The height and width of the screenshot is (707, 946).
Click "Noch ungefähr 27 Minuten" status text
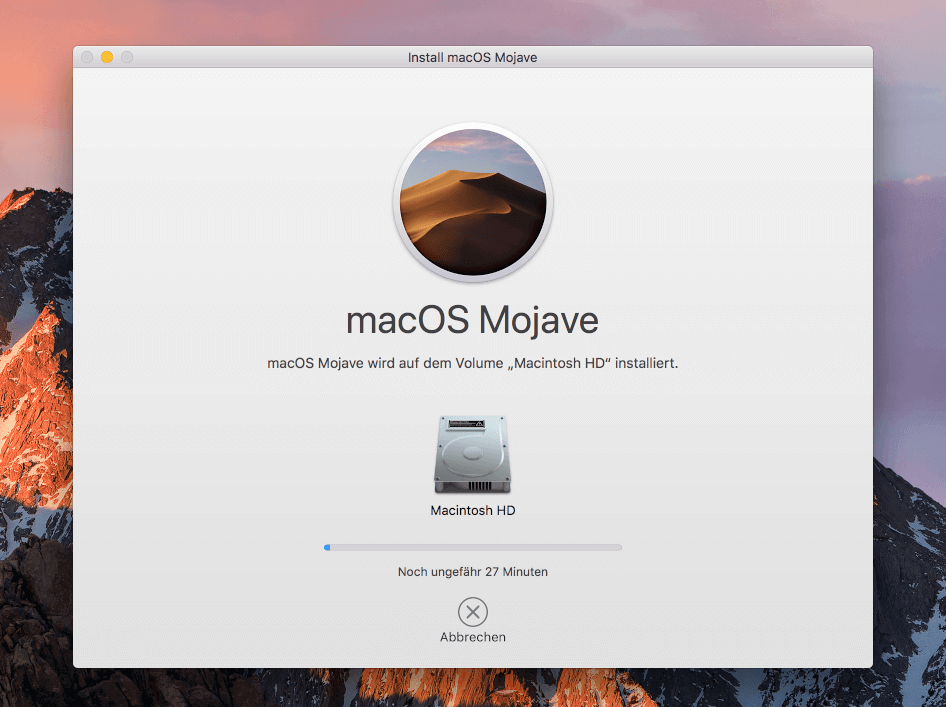[472, 572]
